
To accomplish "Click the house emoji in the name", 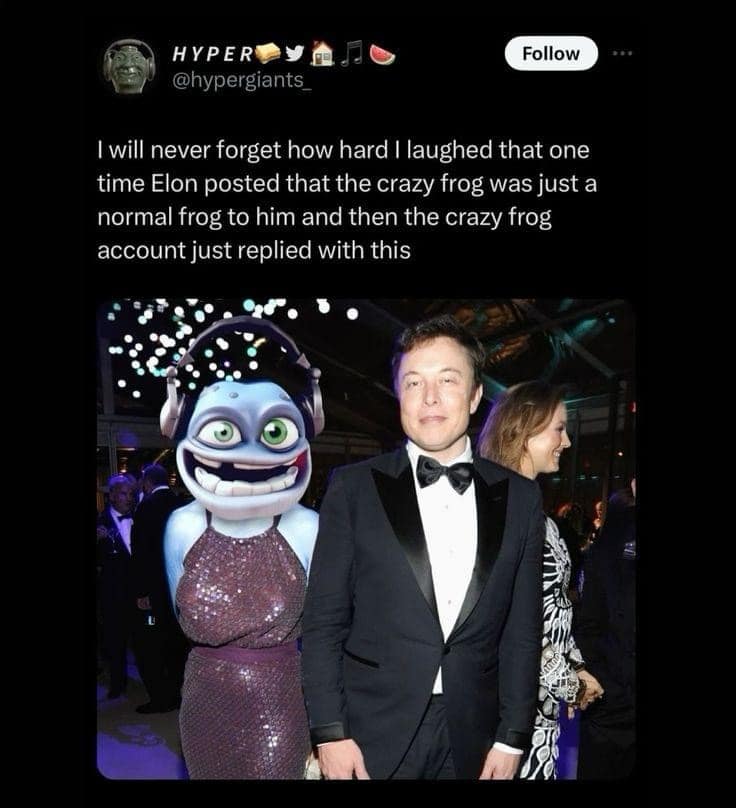I will point(324,53).
